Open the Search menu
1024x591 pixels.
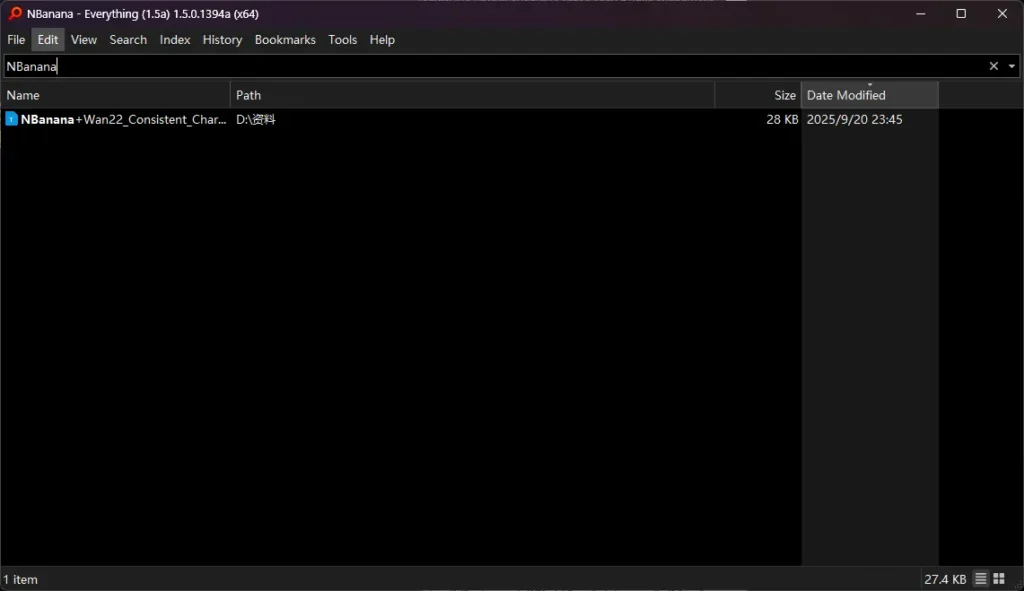128,40
